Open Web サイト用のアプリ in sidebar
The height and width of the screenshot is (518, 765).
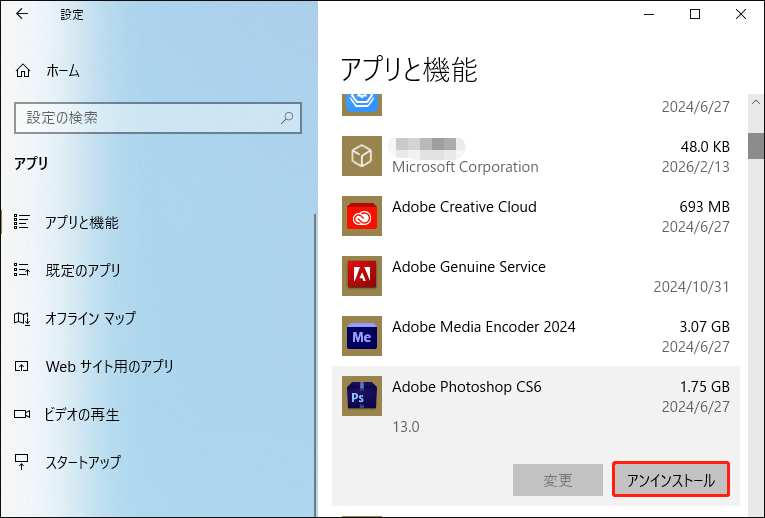pos(109,366)
